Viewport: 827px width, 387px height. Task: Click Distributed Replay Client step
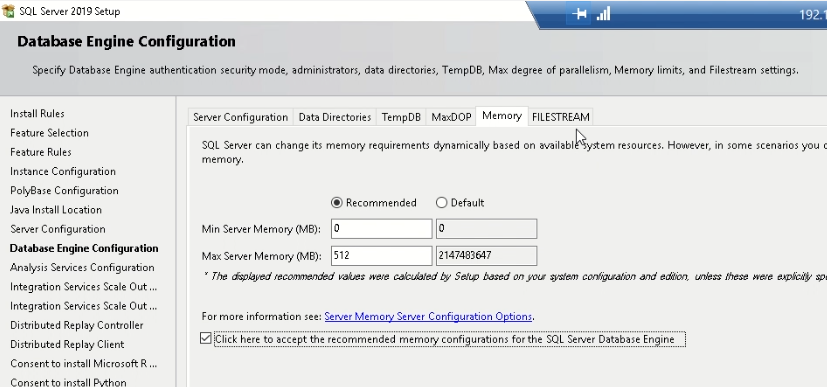(x=67, y=344)
